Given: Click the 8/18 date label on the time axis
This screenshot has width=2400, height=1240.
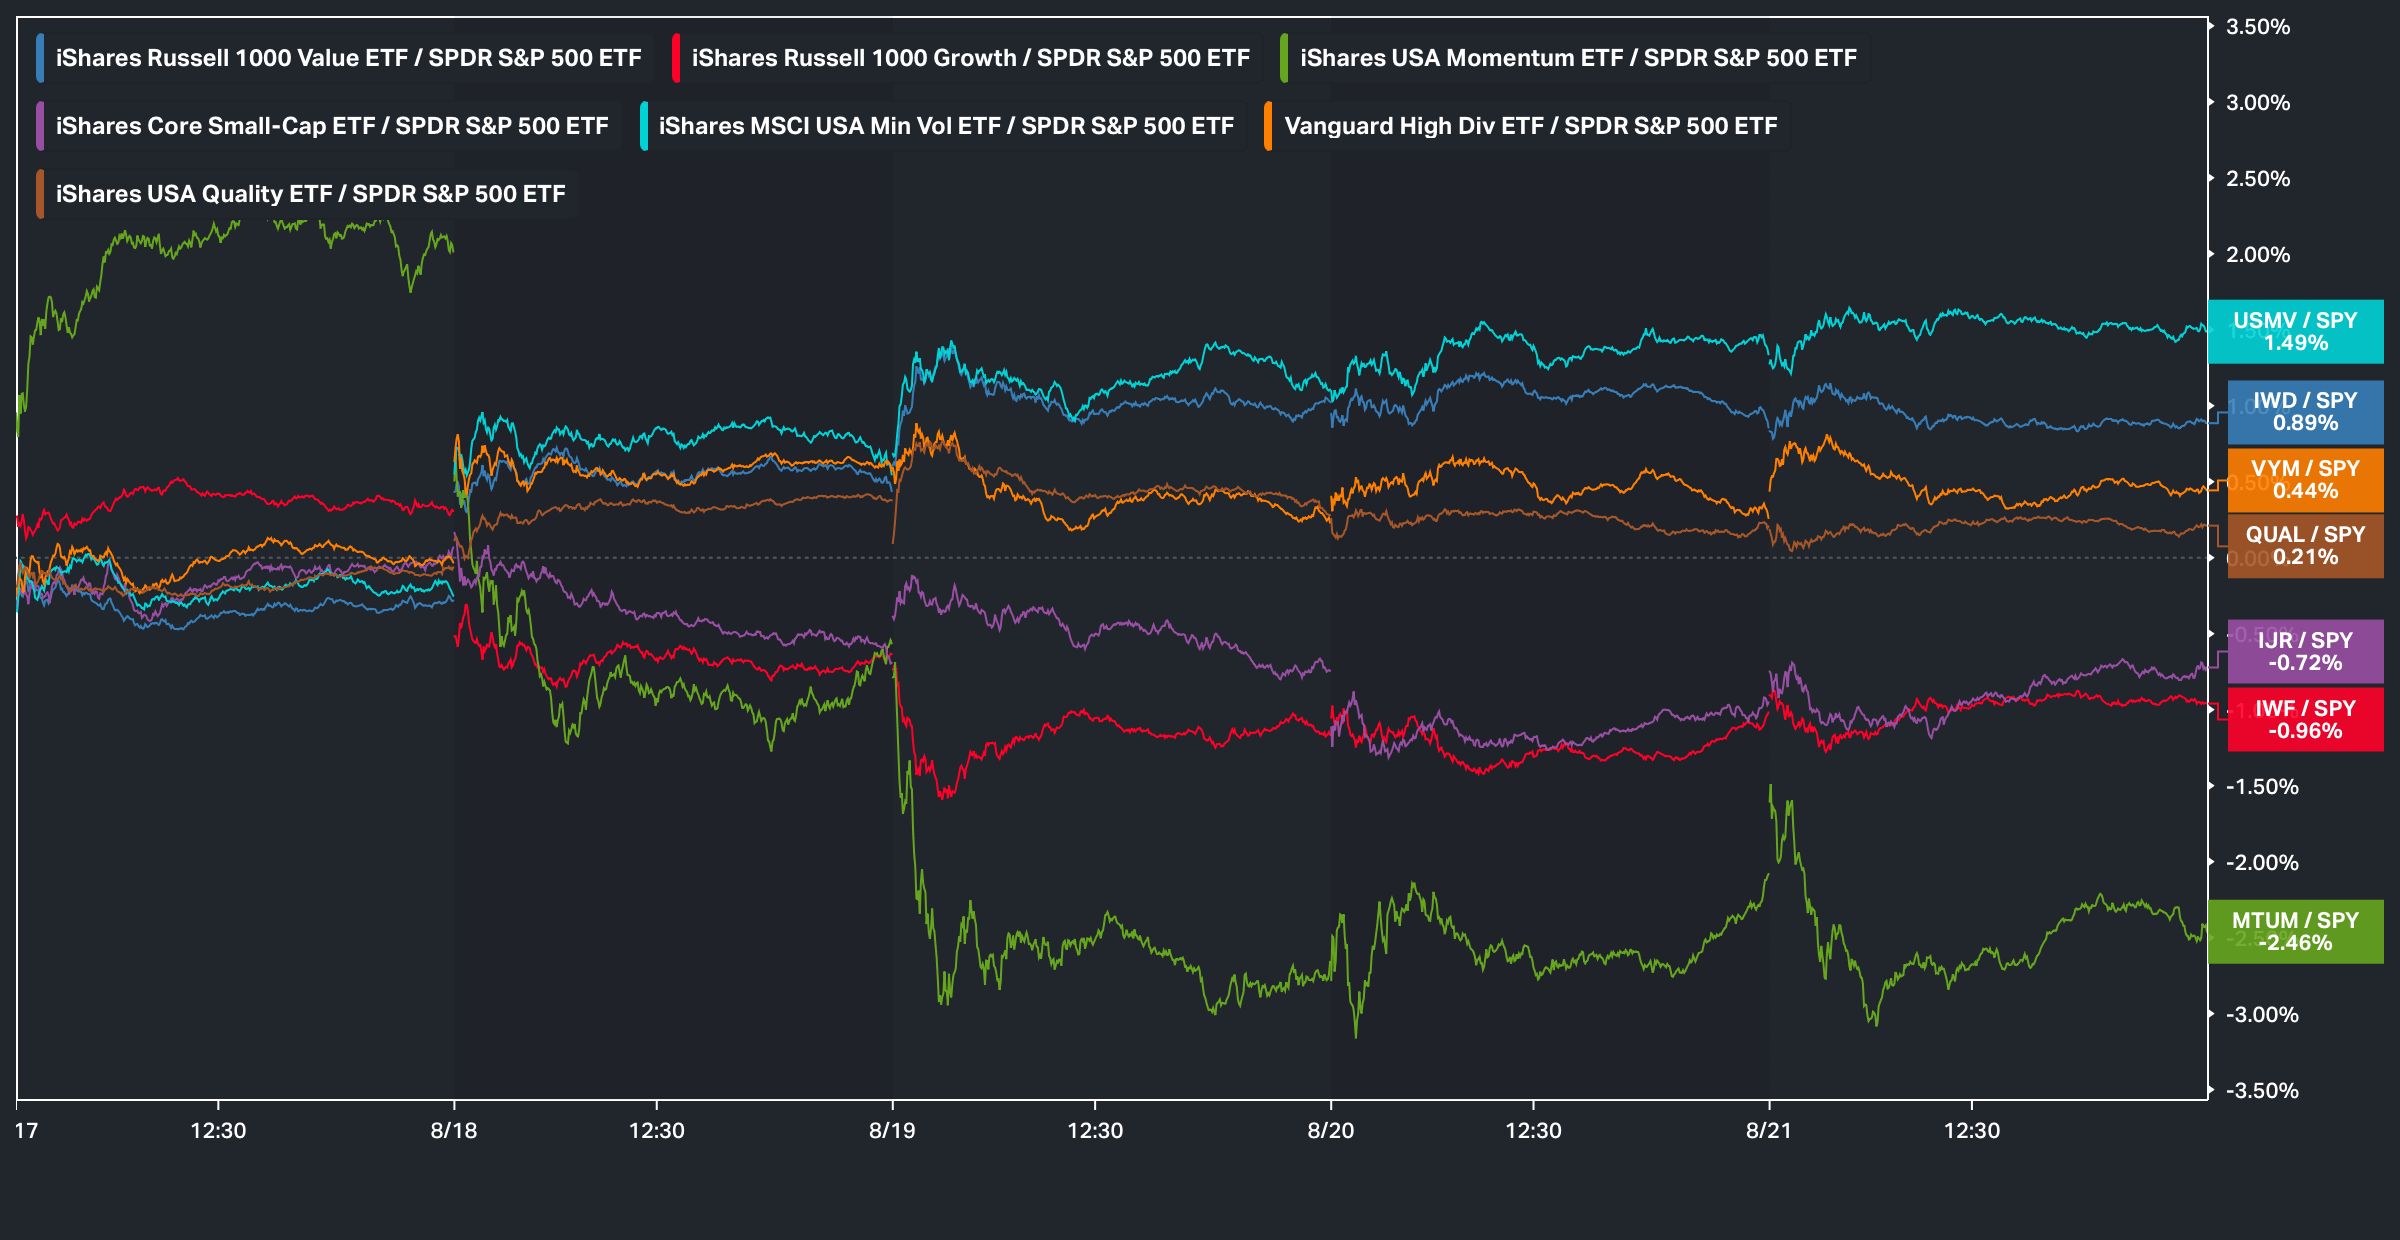Looking at the screenshot, I should [454, 1131].
